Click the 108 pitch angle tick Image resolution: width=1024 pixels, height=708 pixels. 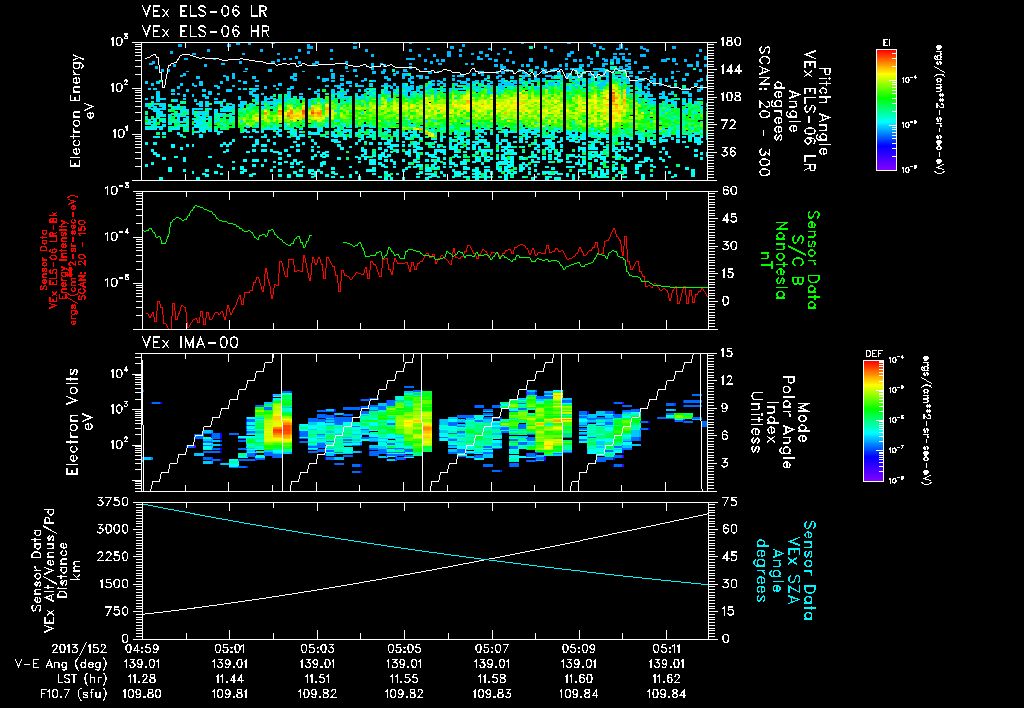(x=731, y=97)
